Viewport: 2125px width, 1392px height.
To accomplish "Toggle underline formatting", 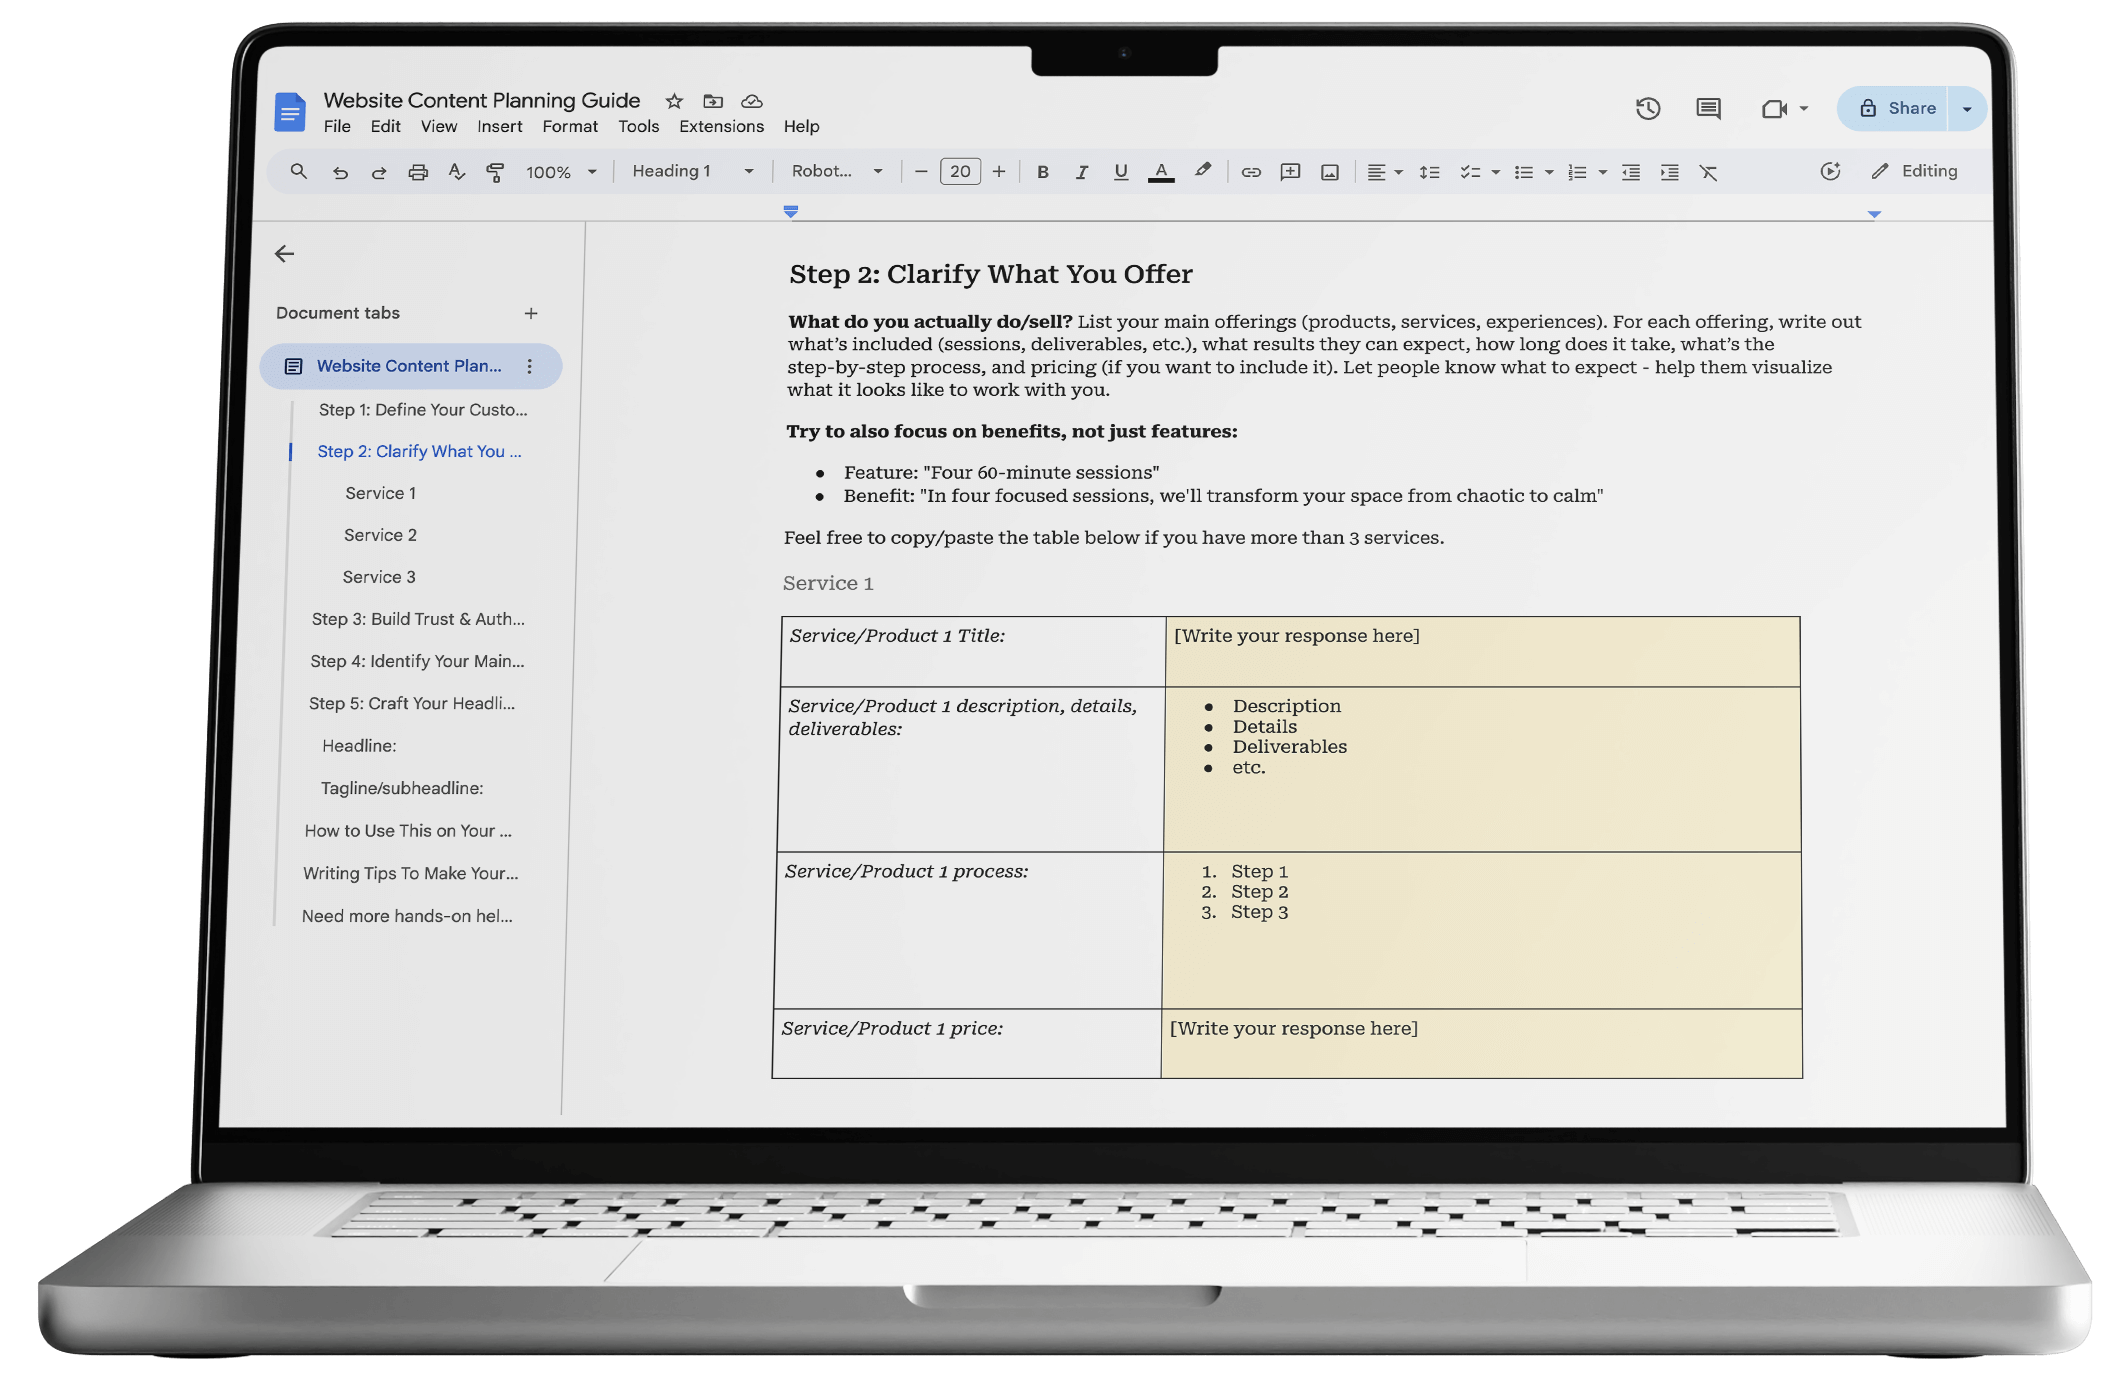I will click(1120, 172).
